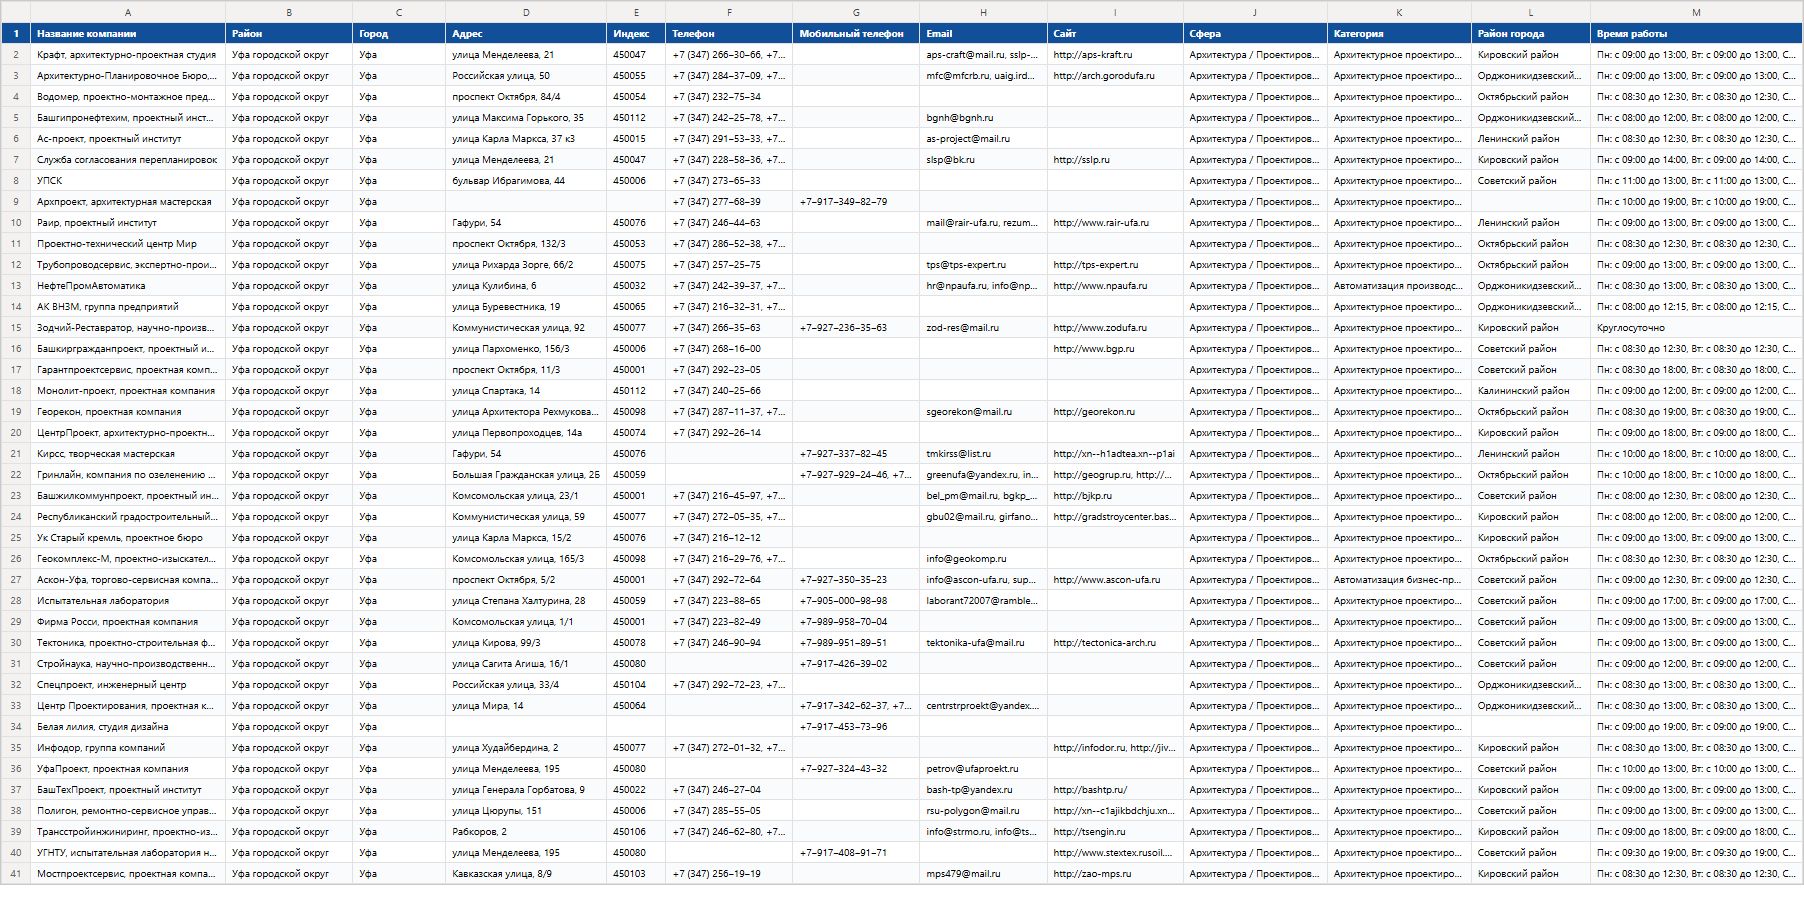Select row number 15
This screenshot has width=1804, height=902.
(x=16, y=327)
